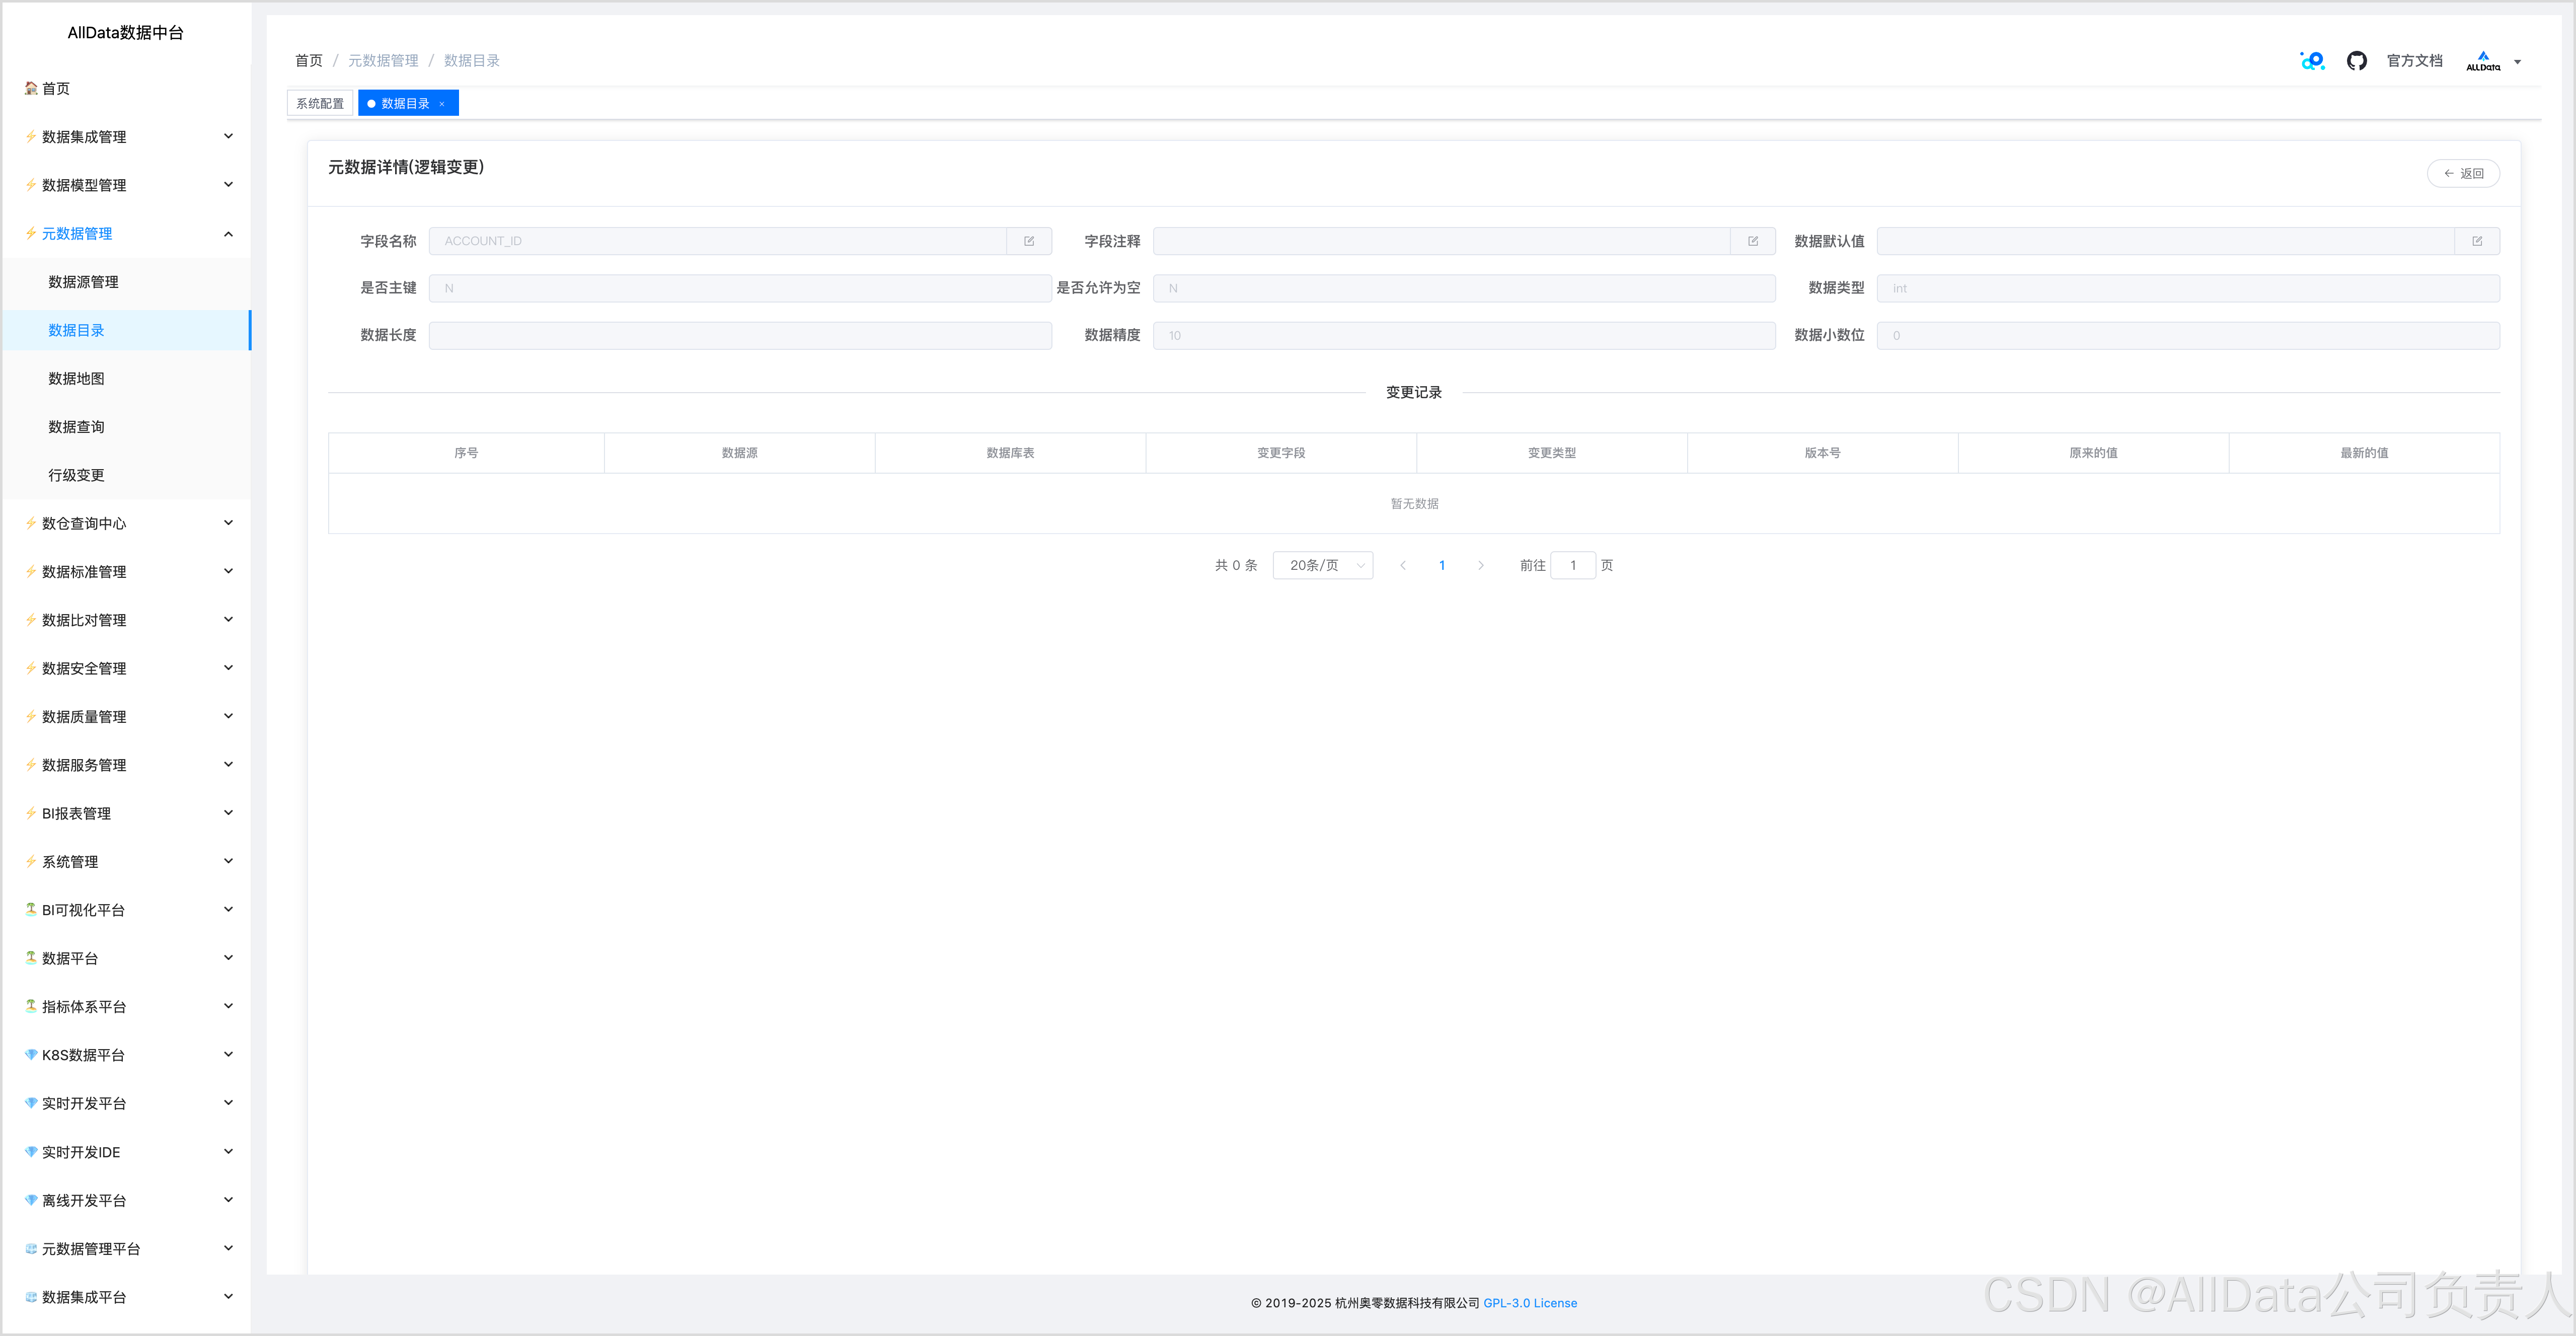2576x1336 pixels.
Task: Select 数据地图 in the sidebar
Action: click(x=76, y=379)
